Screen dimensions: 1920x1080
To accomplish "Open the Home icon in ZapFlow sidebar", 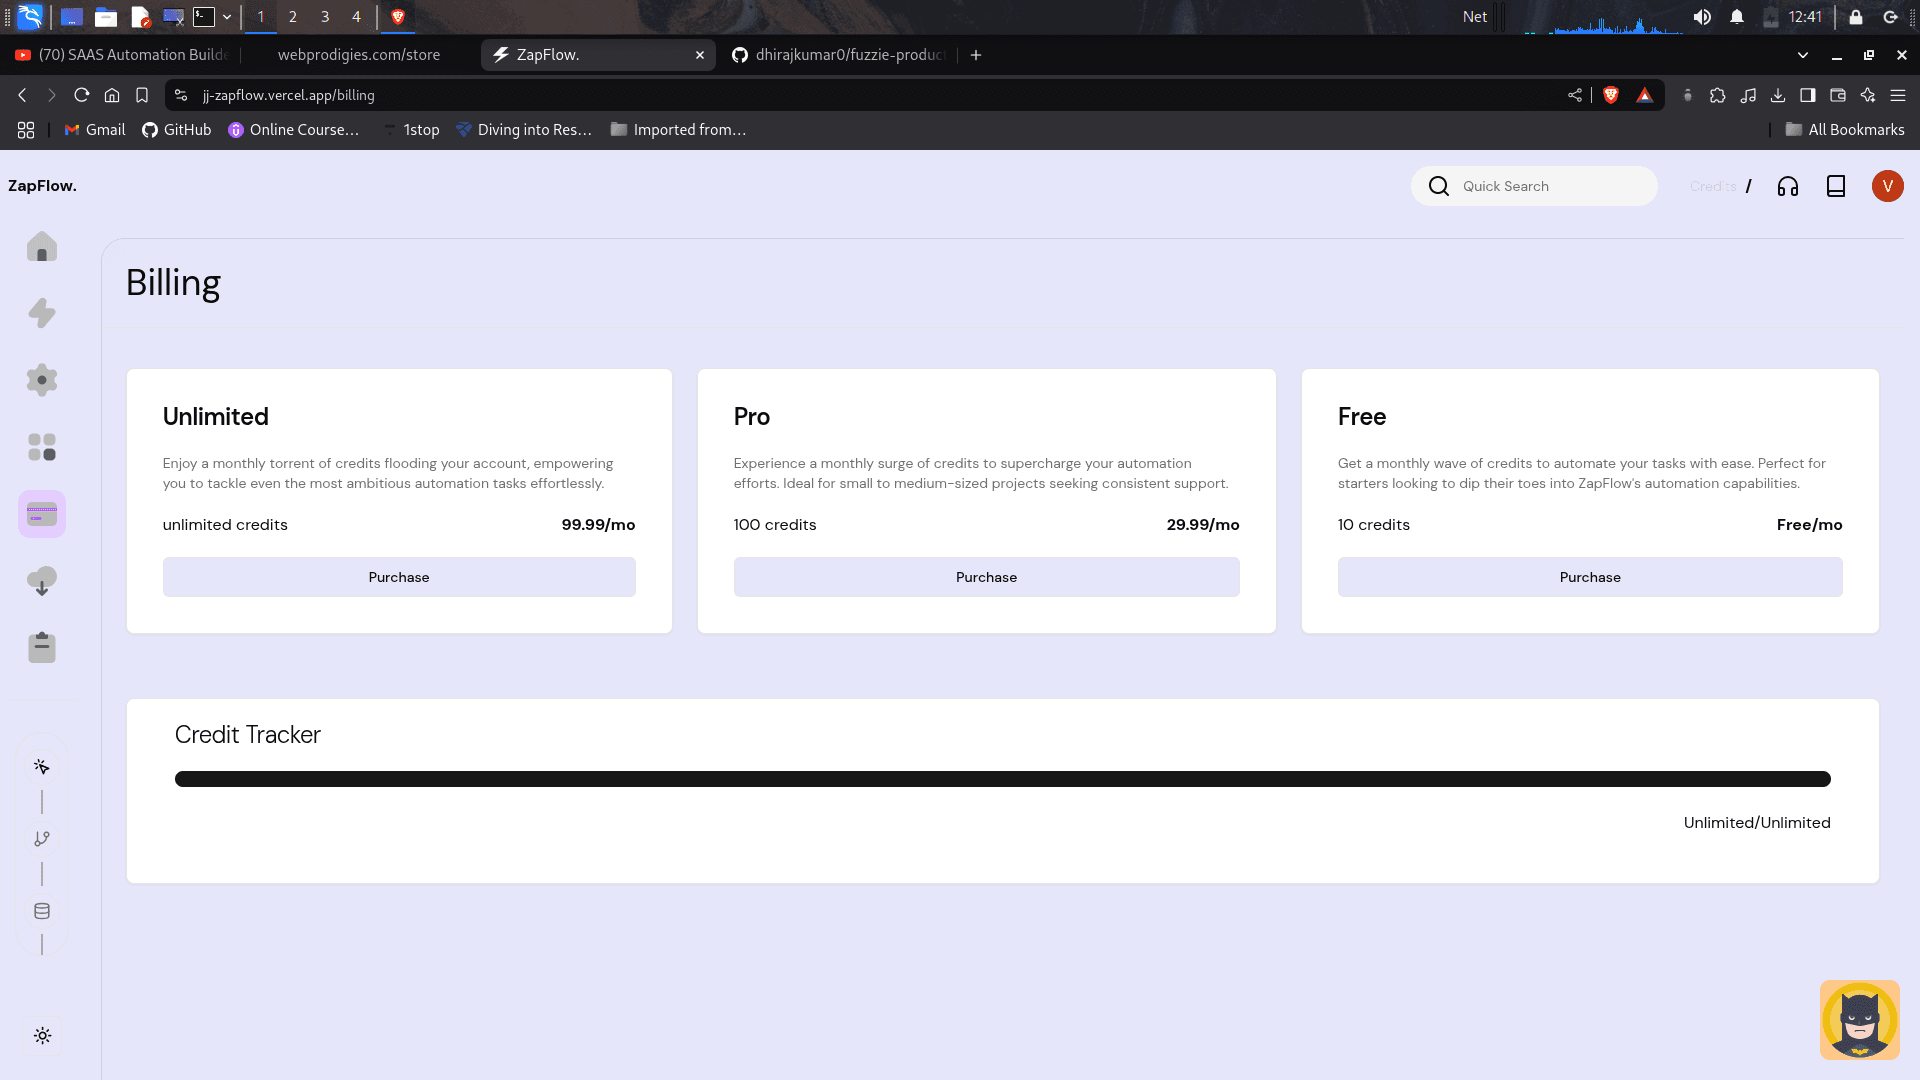I will tap(41, 247).
